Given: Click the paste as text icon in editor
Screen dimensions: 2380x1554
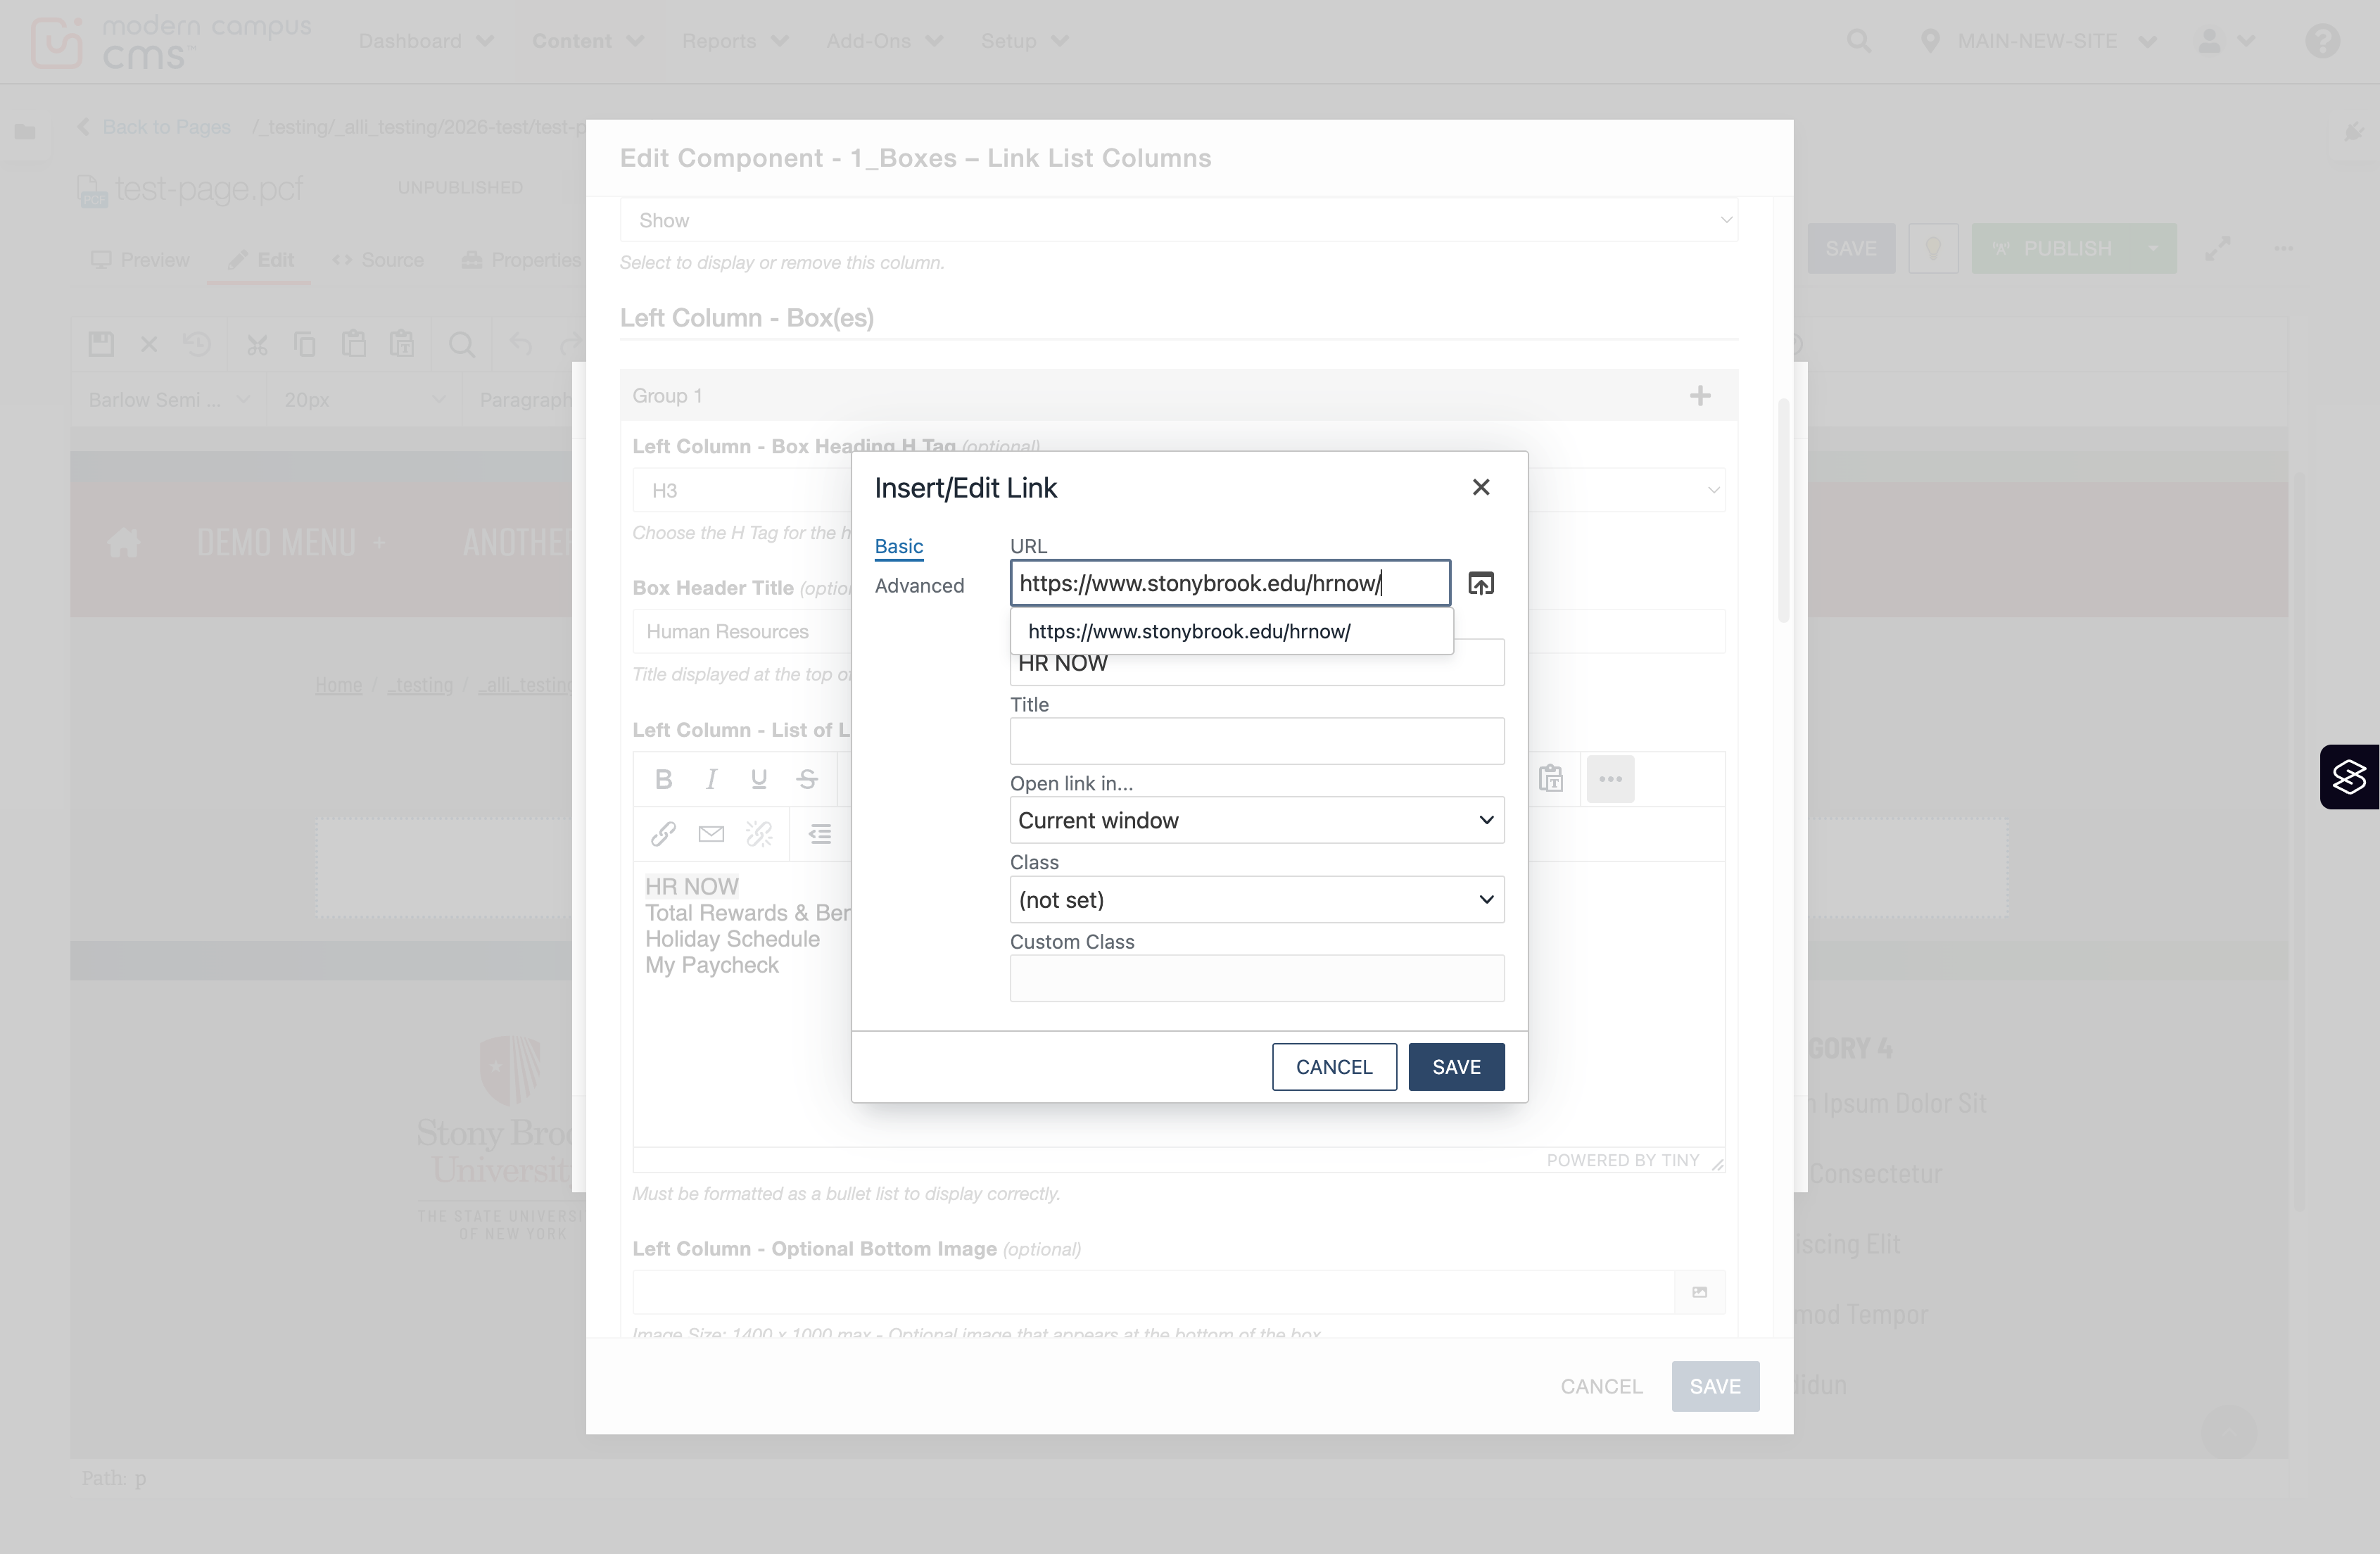Looking at the screenshot, I should point(1551,779).
